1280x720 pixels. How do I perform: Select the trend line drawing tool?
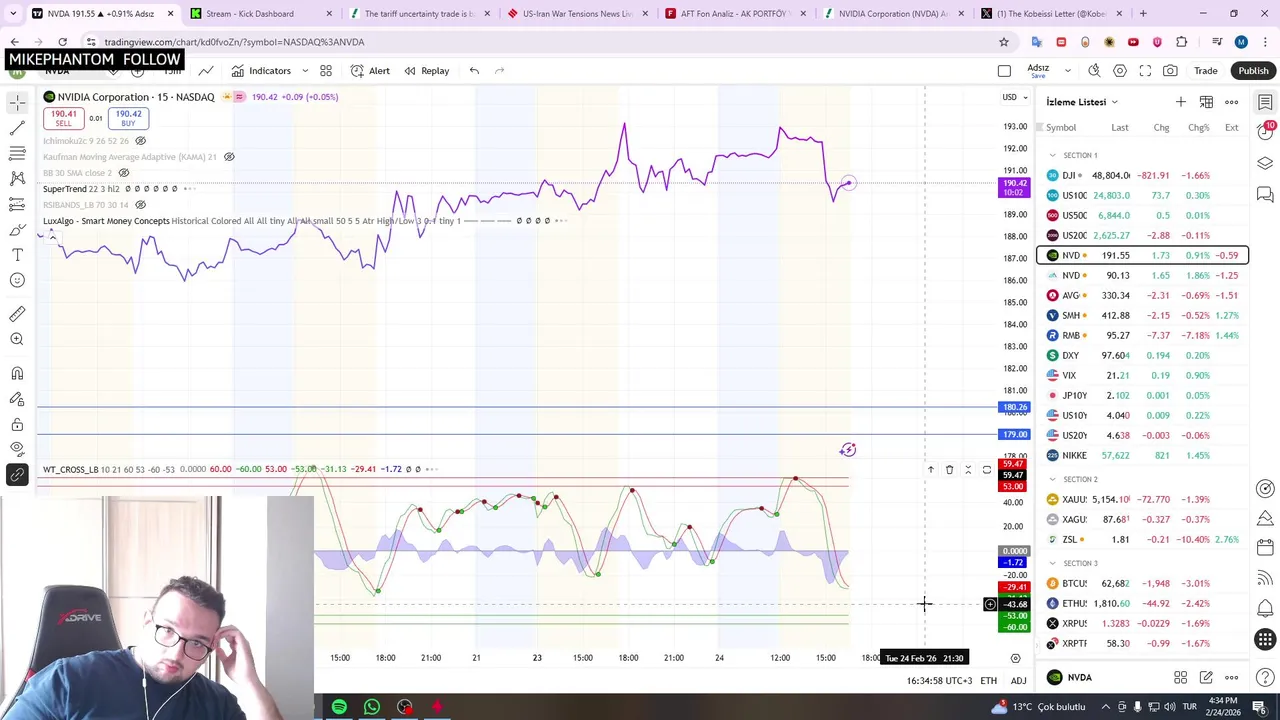pyautogui.click(x=17, y=128)
